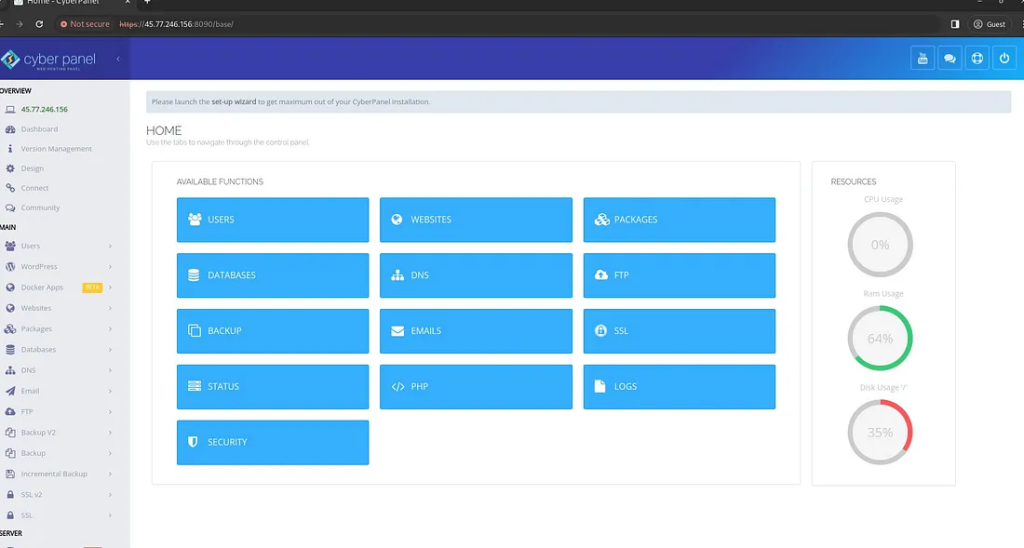1024x548 pixels.
Task: Open Dashboard from the sidebar
Action: pyautogui.click(x=39, y=129)
